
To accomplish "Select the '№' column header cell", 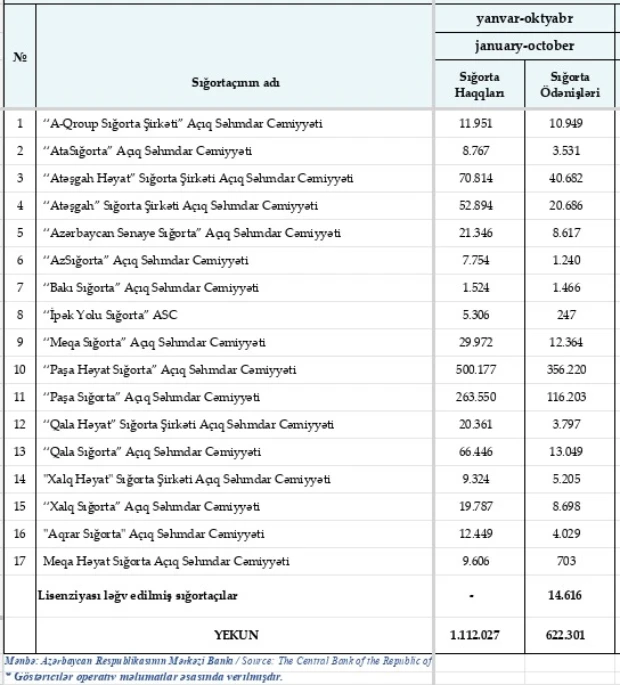I will click(x=19, y=58).
